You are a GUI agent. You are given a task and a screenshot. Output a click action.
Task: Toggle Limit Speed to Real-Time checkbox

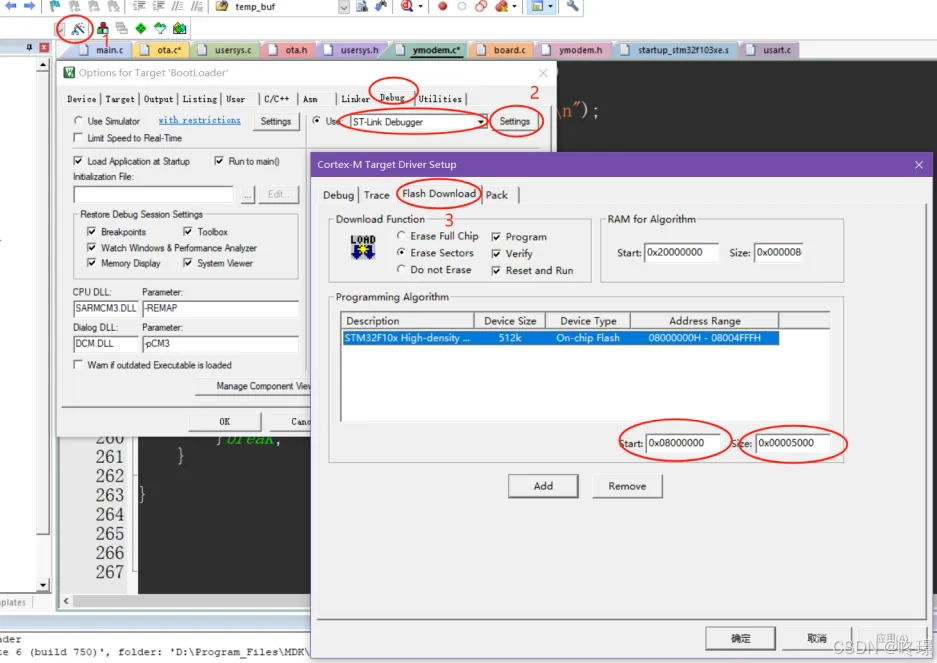pos(78,138)
